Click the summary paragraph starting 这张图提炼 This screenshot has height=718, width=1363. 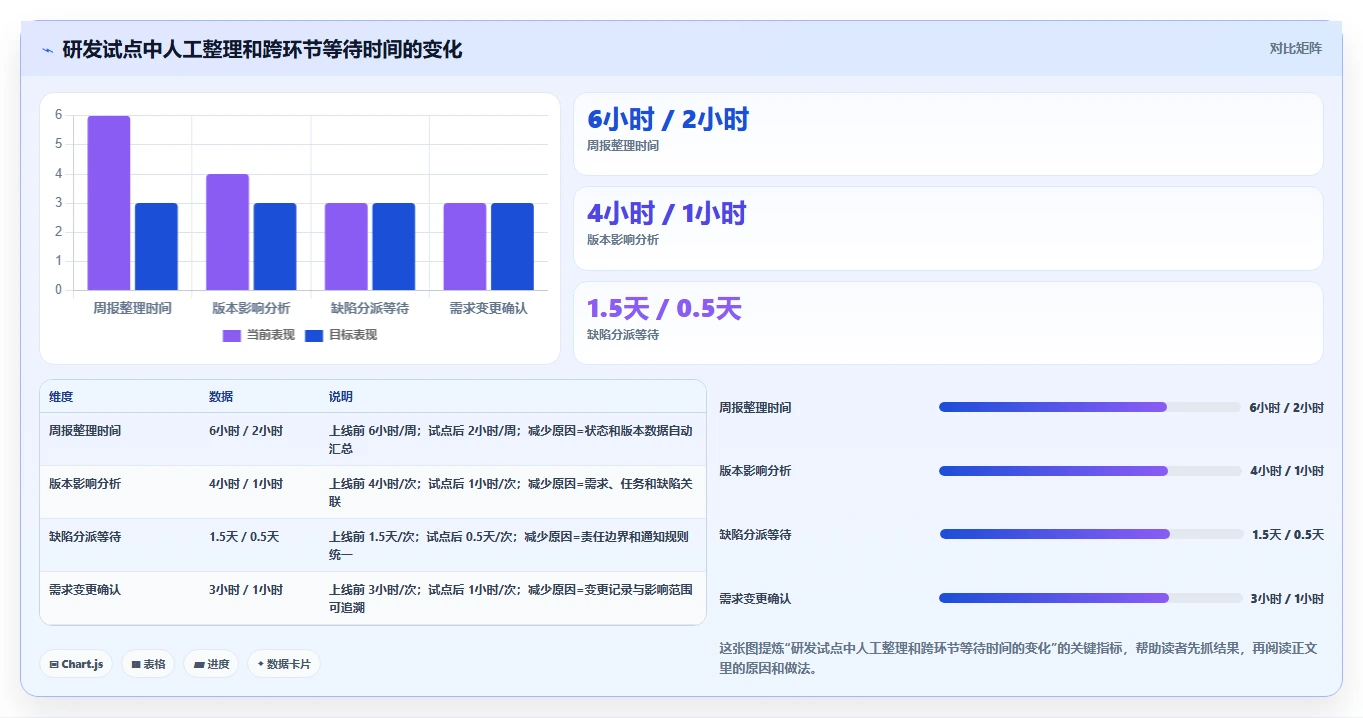[1019, 659]
